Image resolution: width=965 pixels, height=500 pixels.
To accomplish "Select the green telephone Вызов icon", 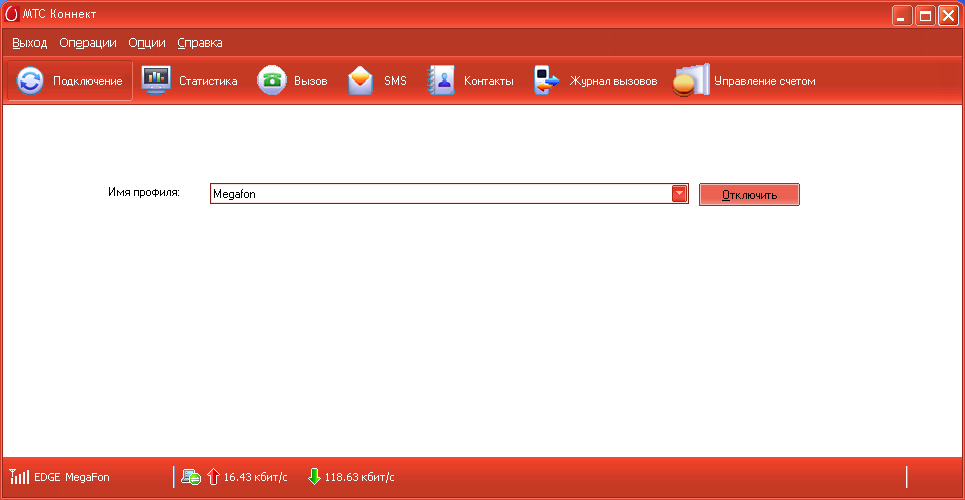I will [x=271, y=81].
